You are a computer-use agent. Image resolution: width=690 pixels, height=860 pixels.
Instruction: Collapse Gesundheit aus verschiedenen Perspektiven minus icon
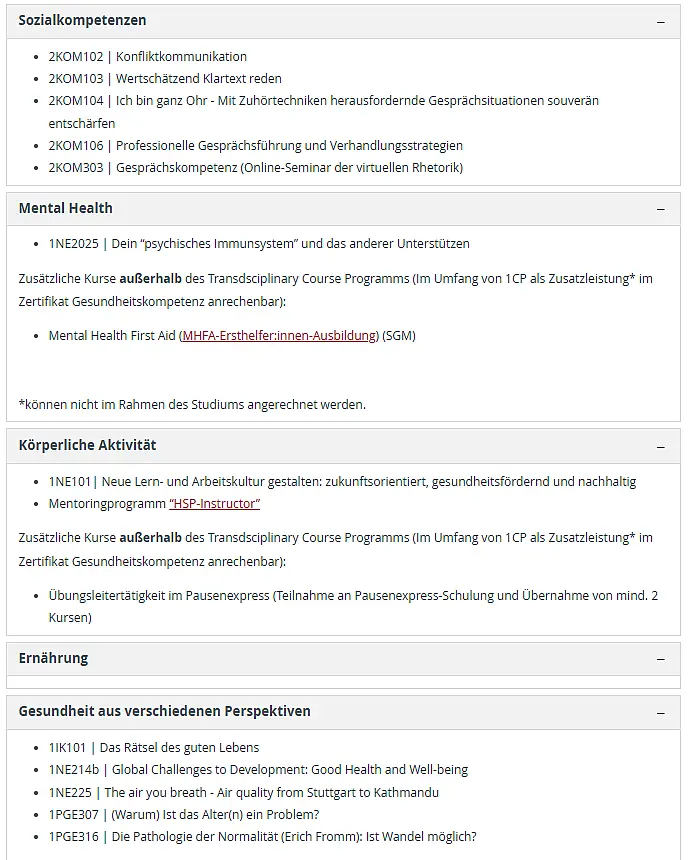click(661, 713)
